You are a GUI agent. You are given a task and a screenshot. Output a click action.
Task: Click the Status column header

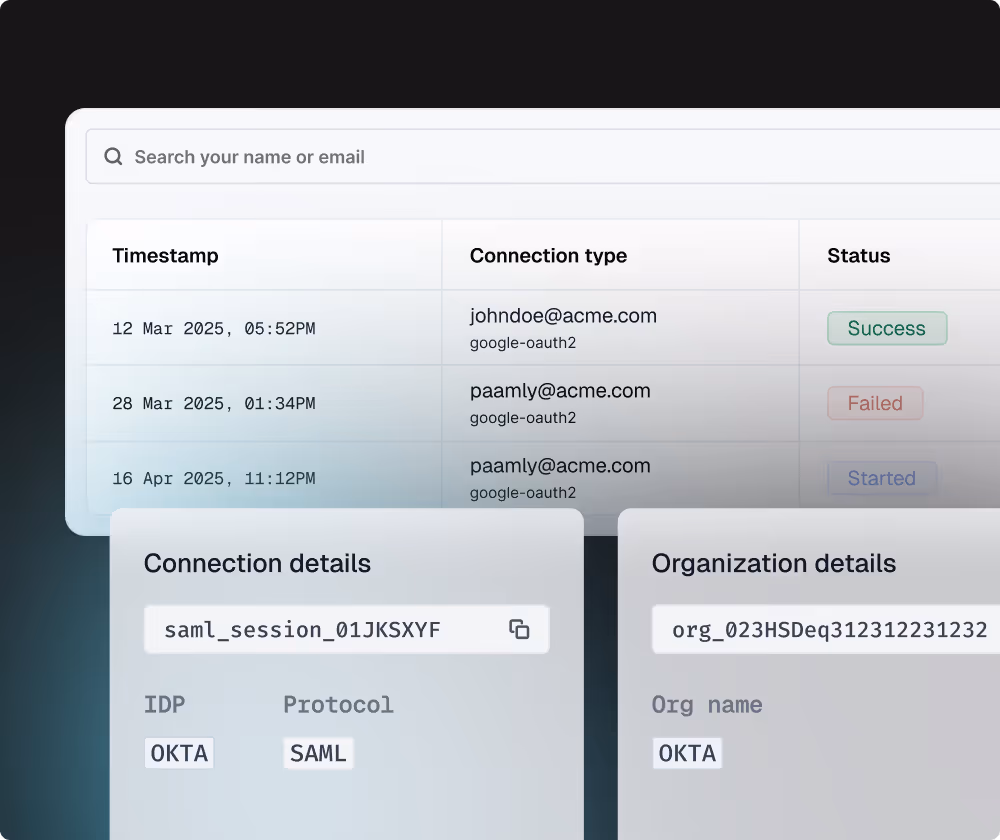pos(858,255)
